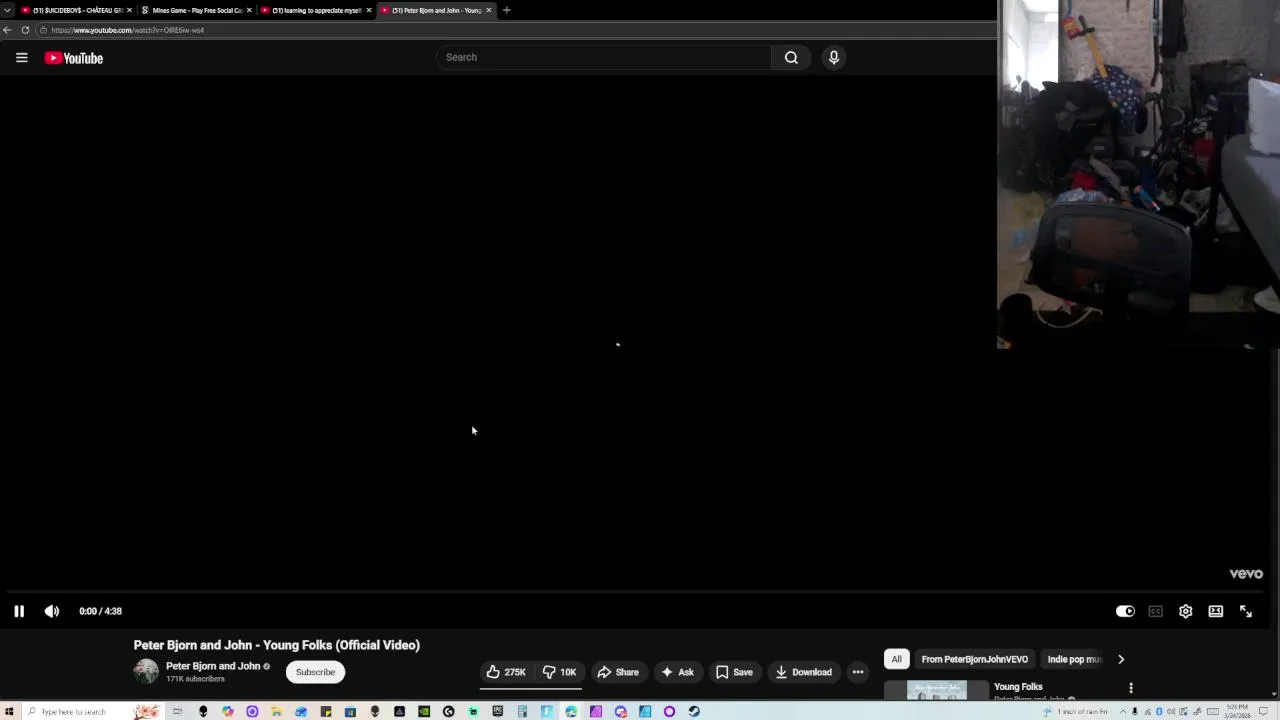Viewport: 1280px width, 720px height.
Task: Toggle the autoplay switch in player controls
Action: (x=1125, y=611)
